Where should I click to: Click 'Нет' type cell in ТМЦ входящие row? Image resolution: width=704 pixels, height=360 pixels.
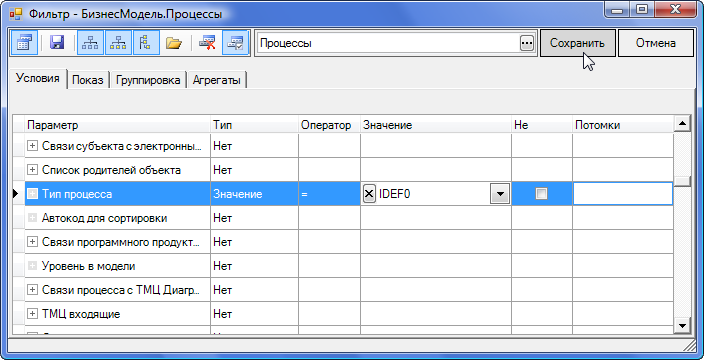(x=255, y=314)
